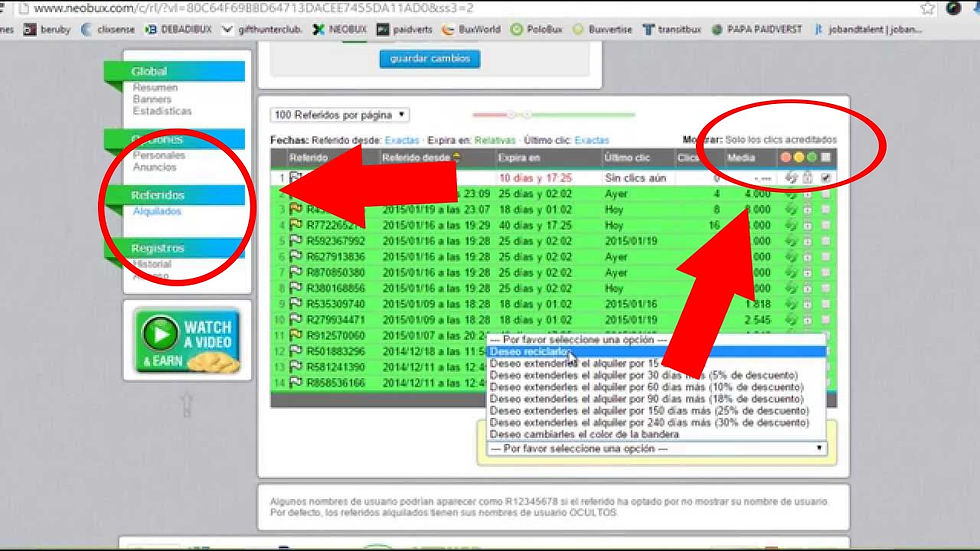Viewport: 980px width, 551px height.
Task: Open the jobandtalent bookmark
Action: [868, 29]
